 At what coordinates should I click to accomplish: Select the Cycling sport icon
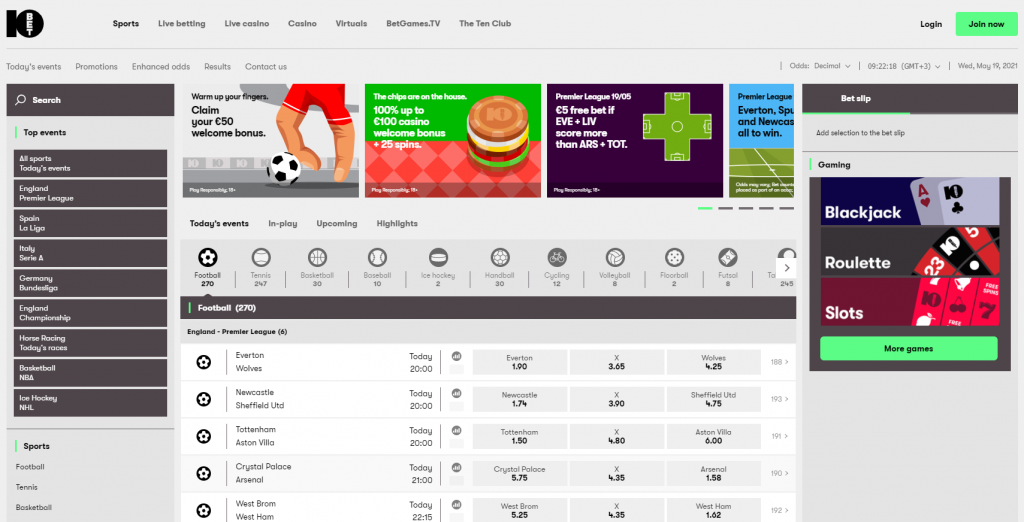click(556, 257)
